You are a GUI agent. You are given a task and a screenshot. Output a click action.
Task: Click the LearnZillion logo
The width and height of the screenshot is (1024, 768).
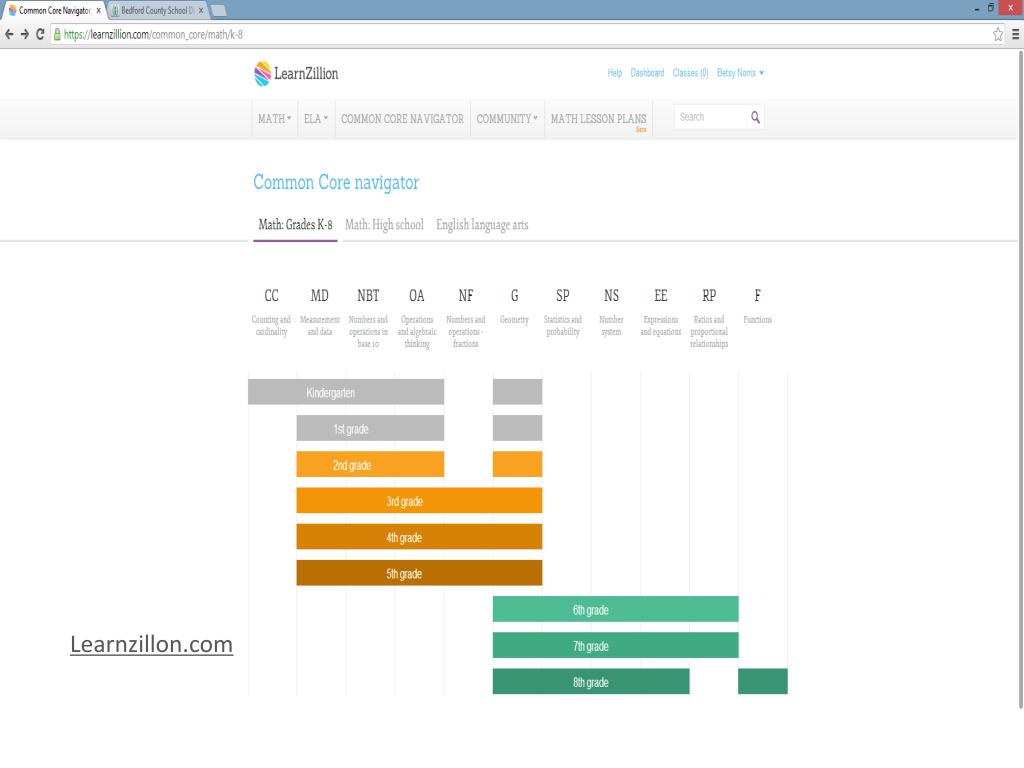pos(296,73)
